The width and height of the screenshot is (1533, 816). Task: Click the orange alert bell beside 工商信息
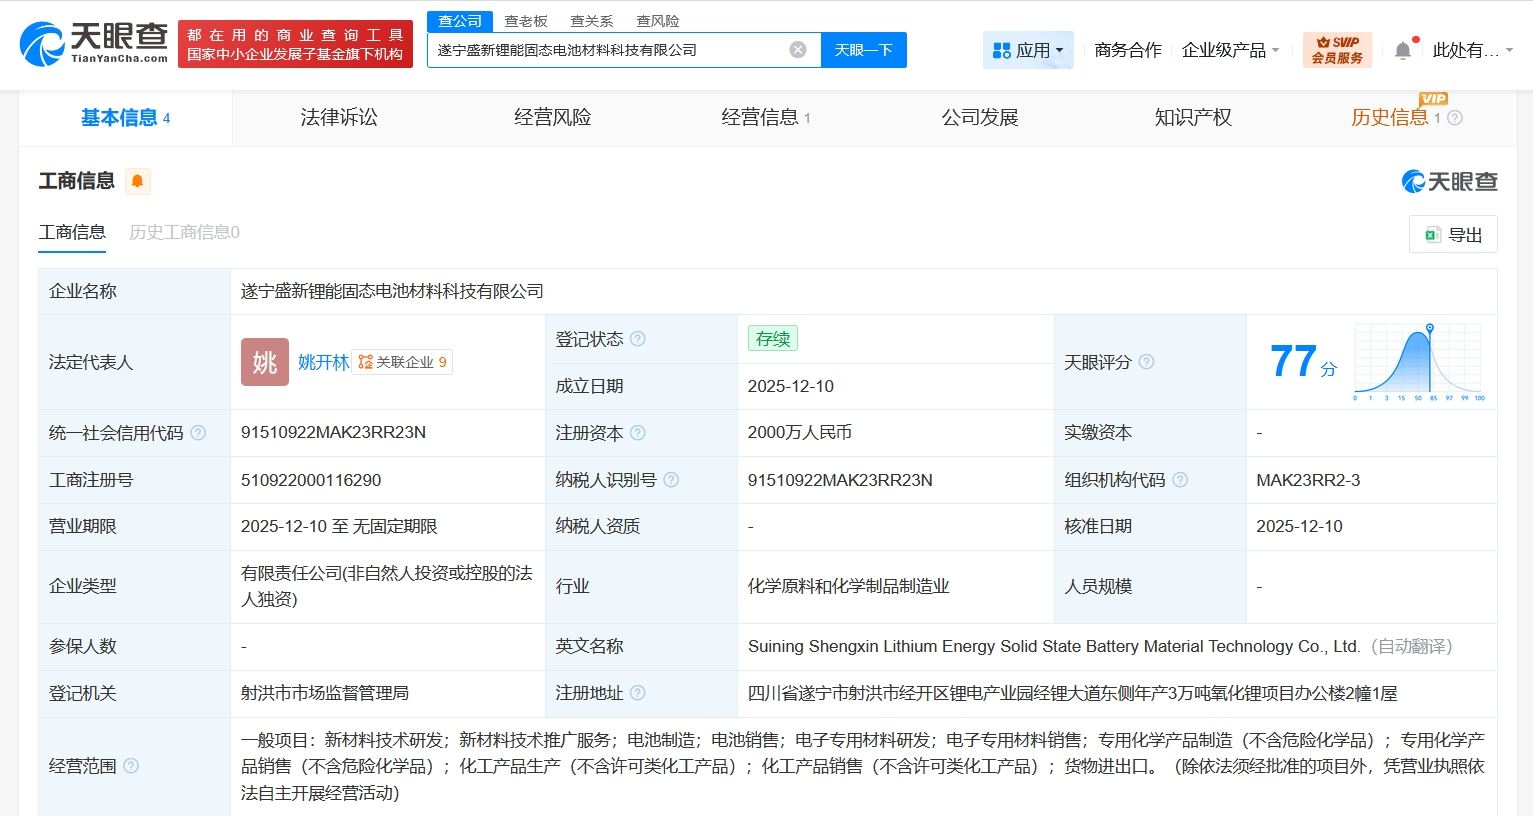138,181
